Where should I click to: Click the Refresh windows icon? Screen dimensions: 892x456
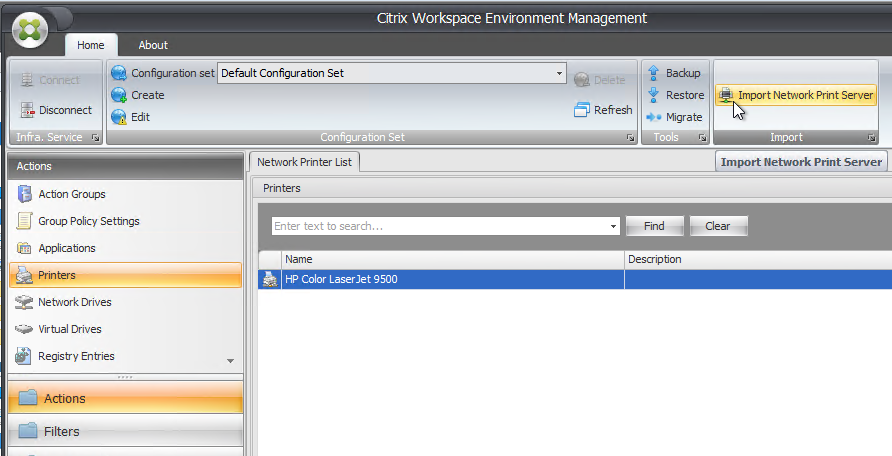[581, 110]
